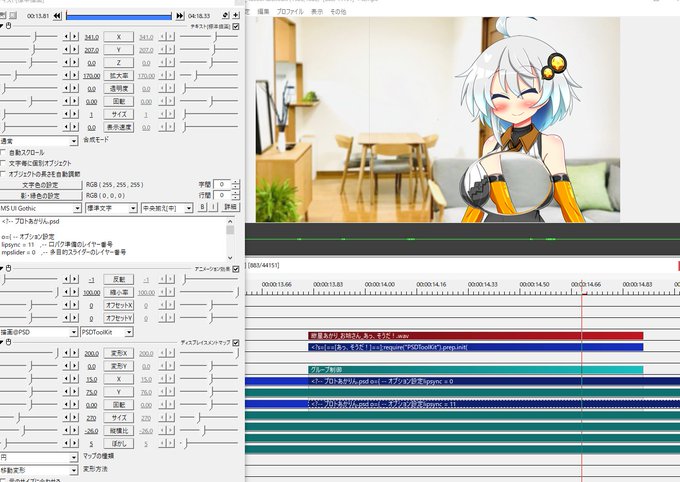
Task: Click left 縦横比 slider track
Action: pos(29,431)
